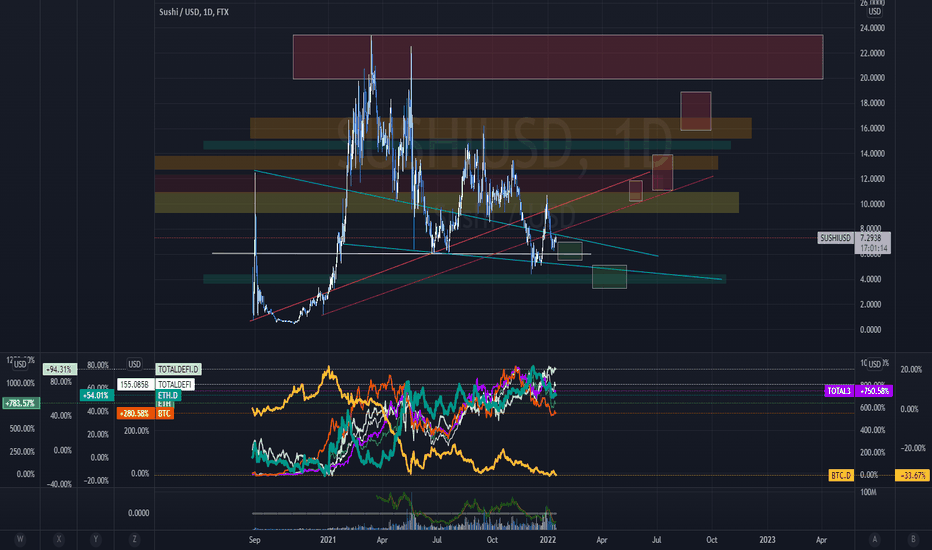Image resolution: width=932 pixels, height=550 pixels.
Task: Open the USD currency selector above TOTAL3 value
Action: (874, 364)
